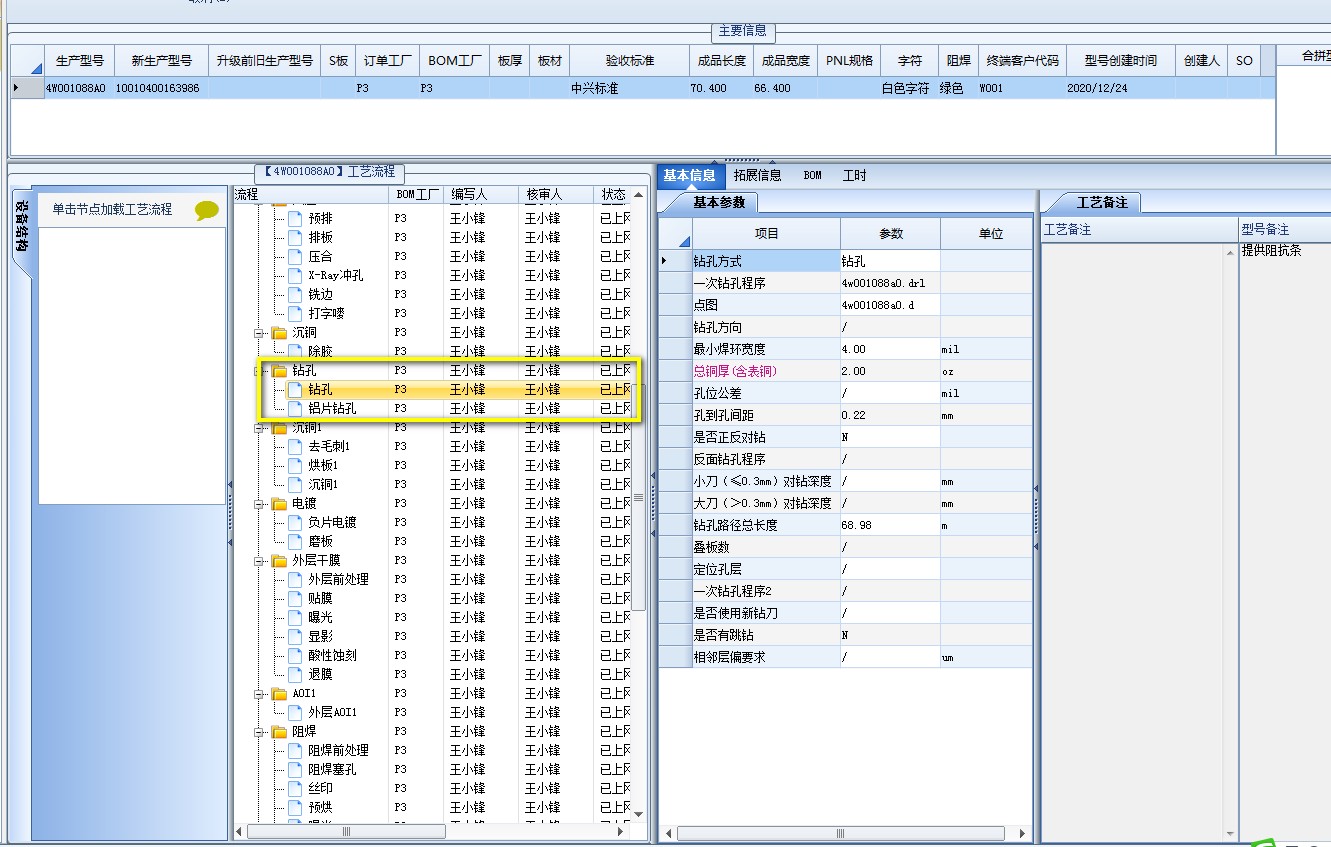Image resolution: width=1331 pixels, height=847 pixels.
Task: Click the document icon beside 铝片钻孔
Action: 294,408
